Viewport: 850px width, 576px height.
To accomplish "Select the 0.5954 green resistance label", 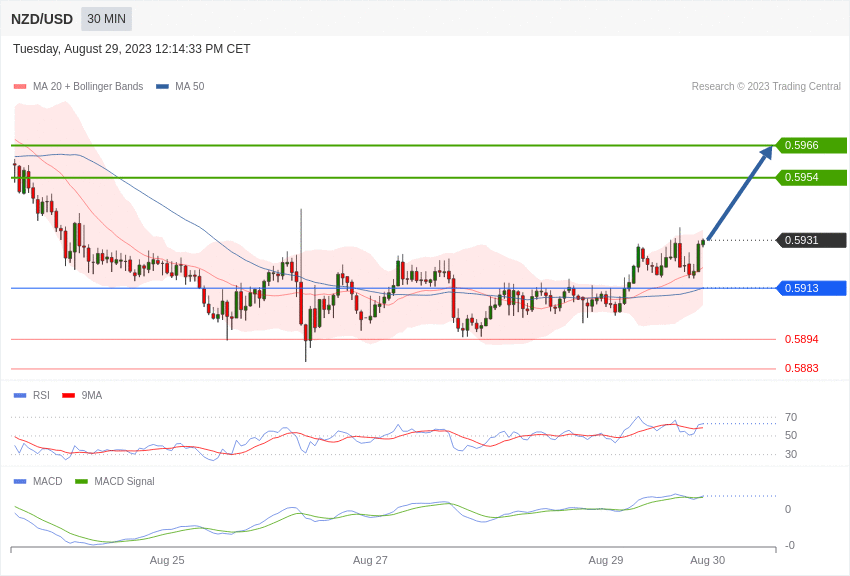I will click(x=812, y=177).
